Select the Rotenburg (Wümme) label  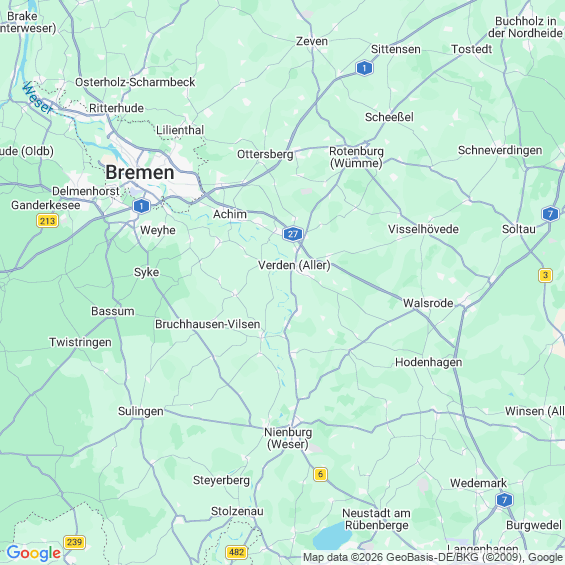(x=356, y=157)
